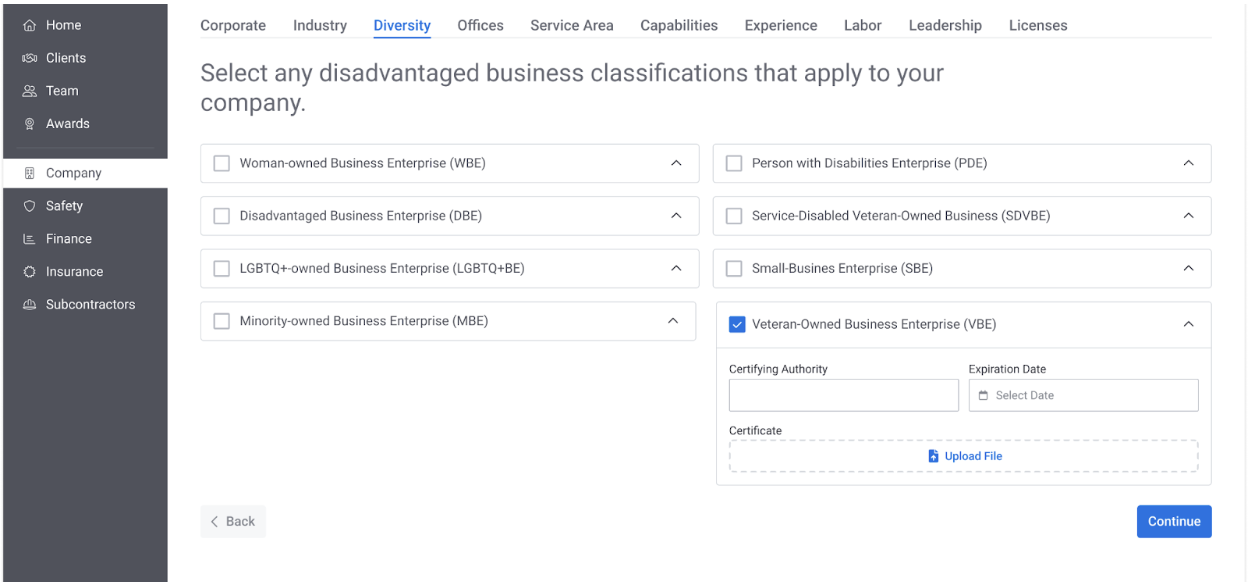Viewport: 1248px width, 582px height.
Task: Check the Woman-owned Business Enterprise box
Action: coord(222,163)
